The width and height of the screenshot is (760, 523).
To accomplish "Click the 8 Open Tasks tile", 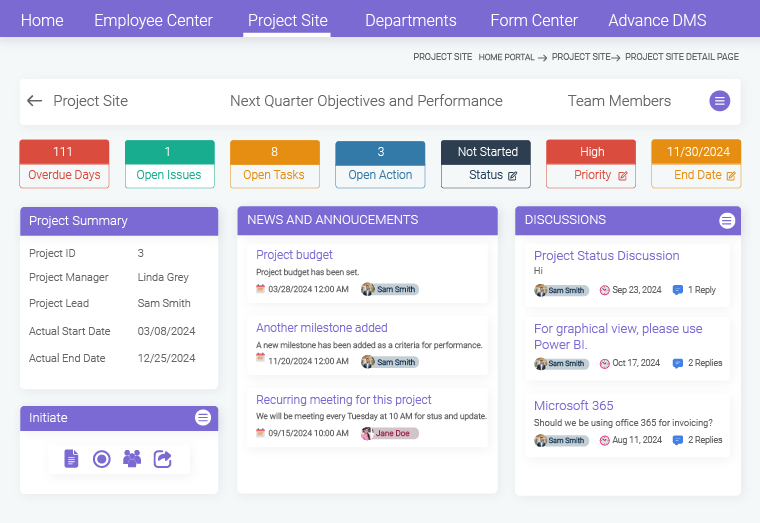I will tap(275, 164).
